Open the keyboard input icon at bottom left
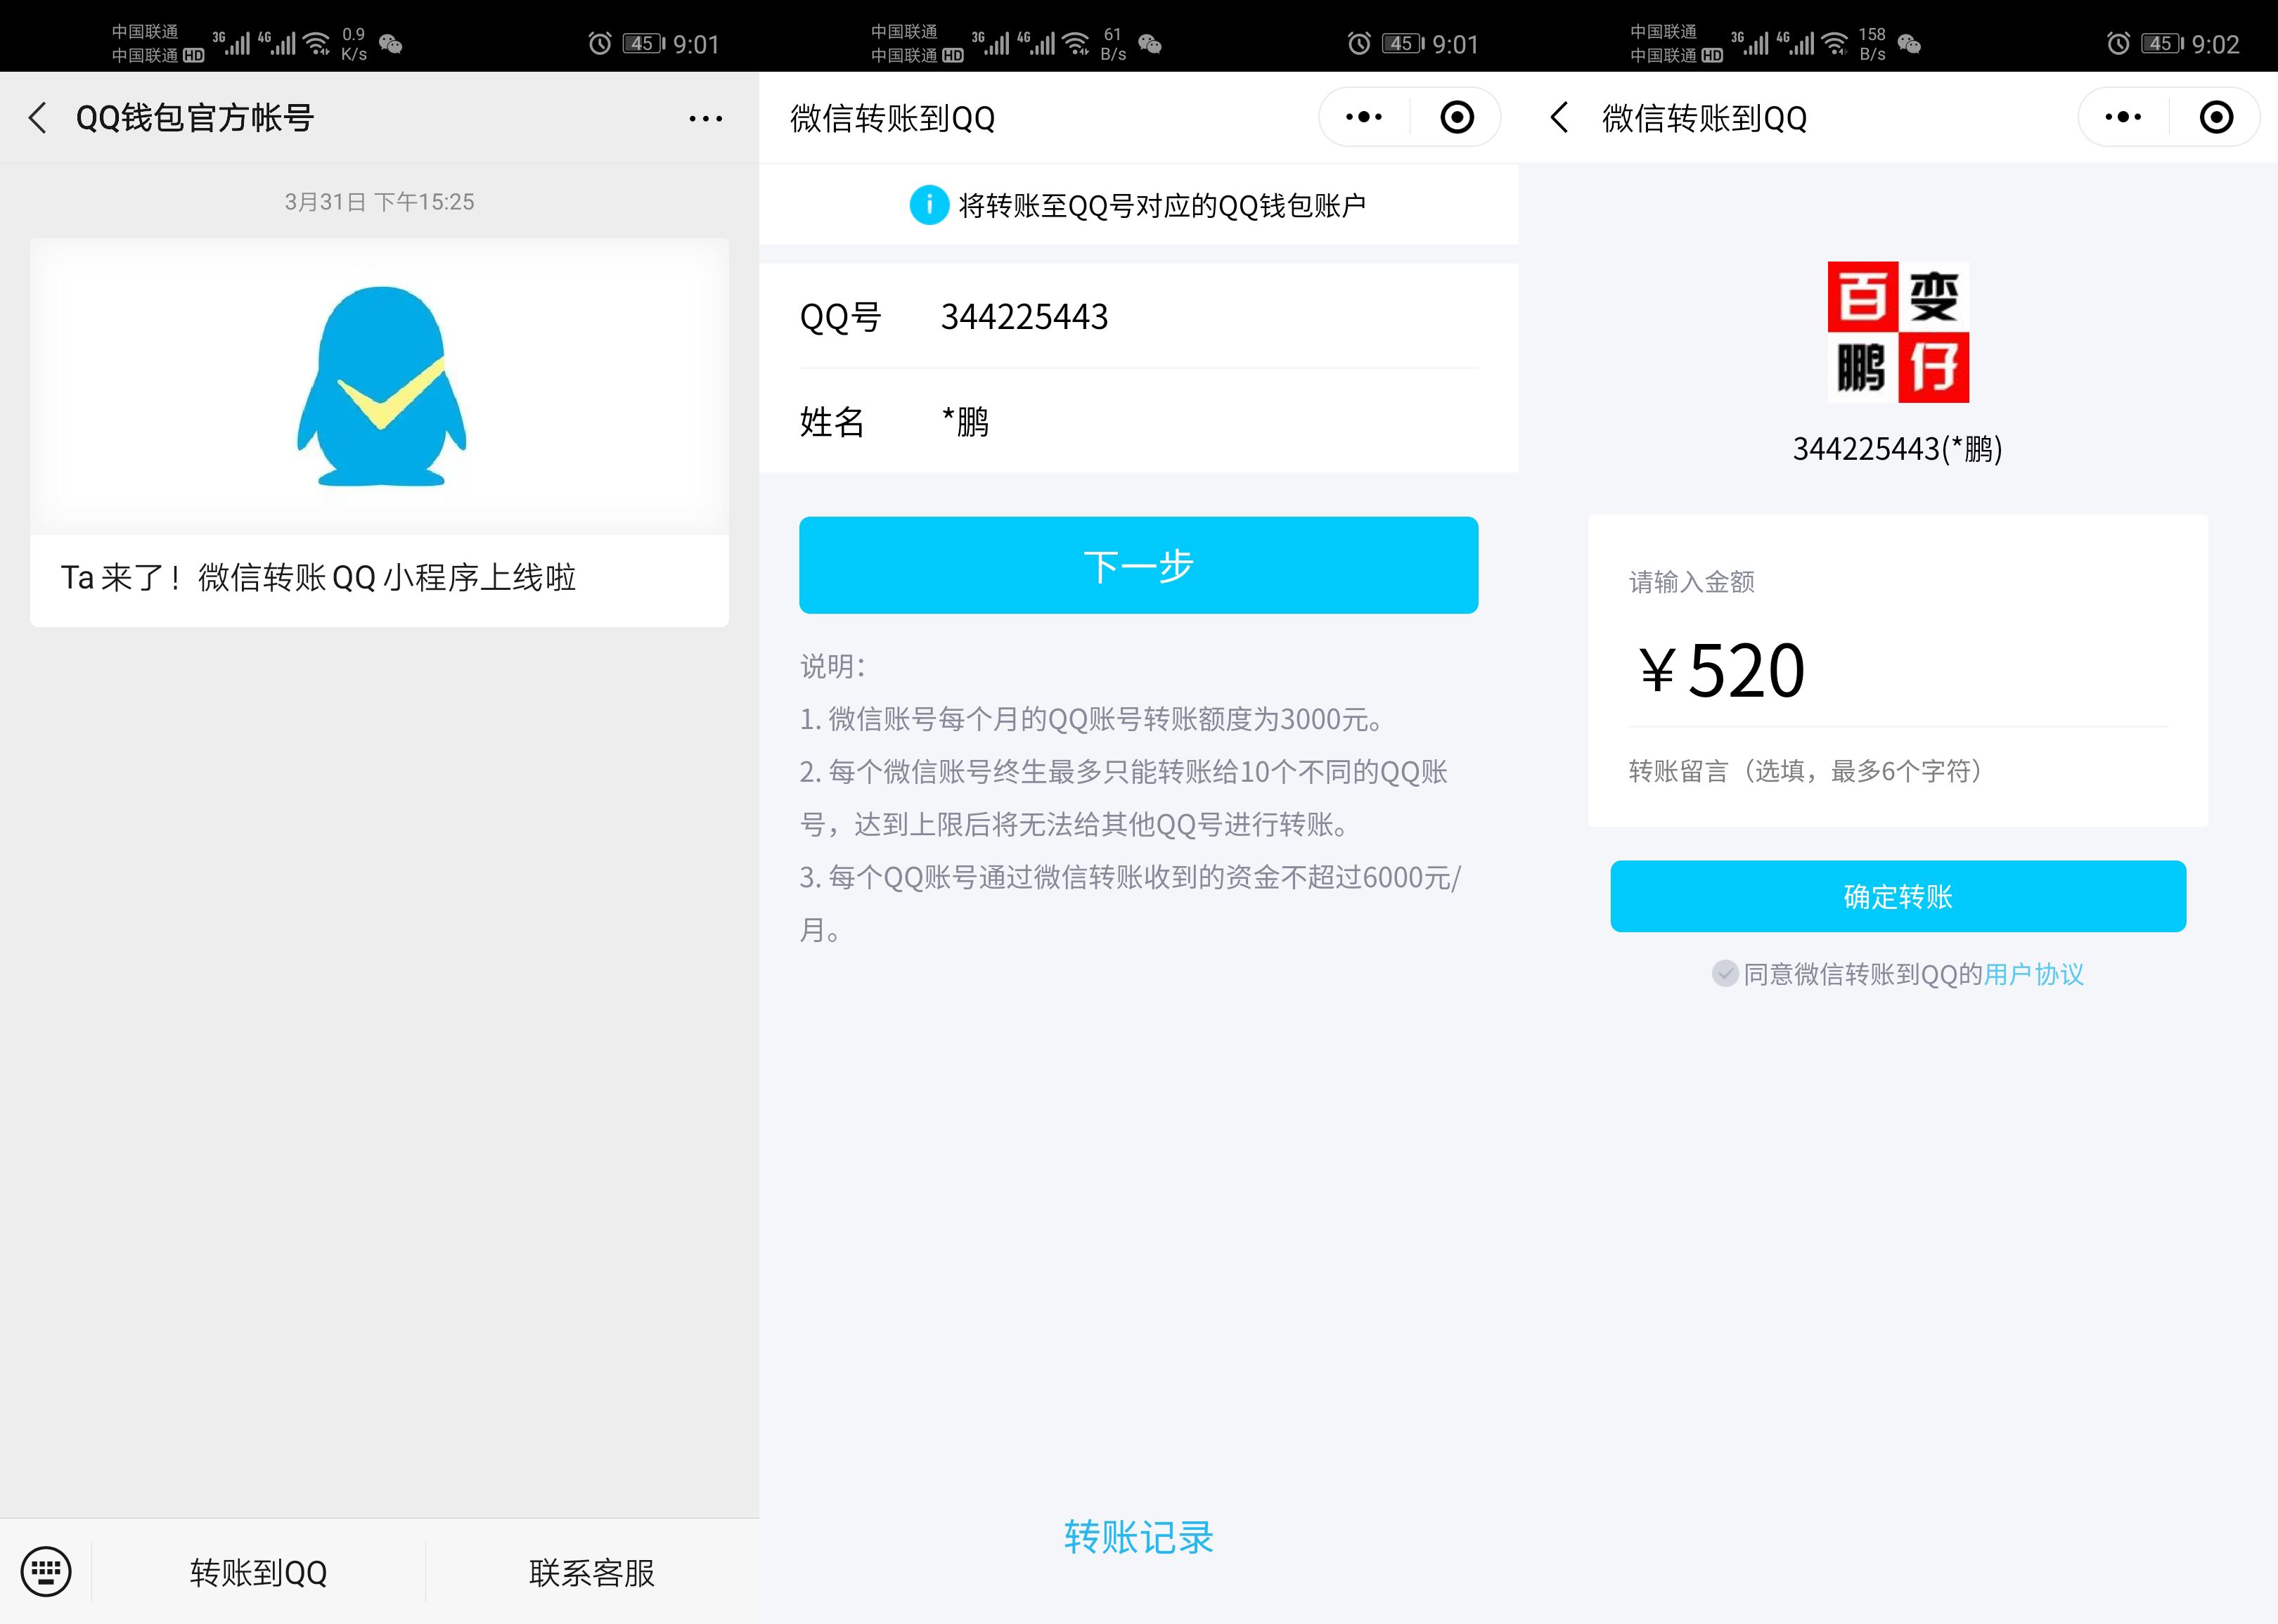The height and width of the screenshot is (1624, 2278). 46,1572
